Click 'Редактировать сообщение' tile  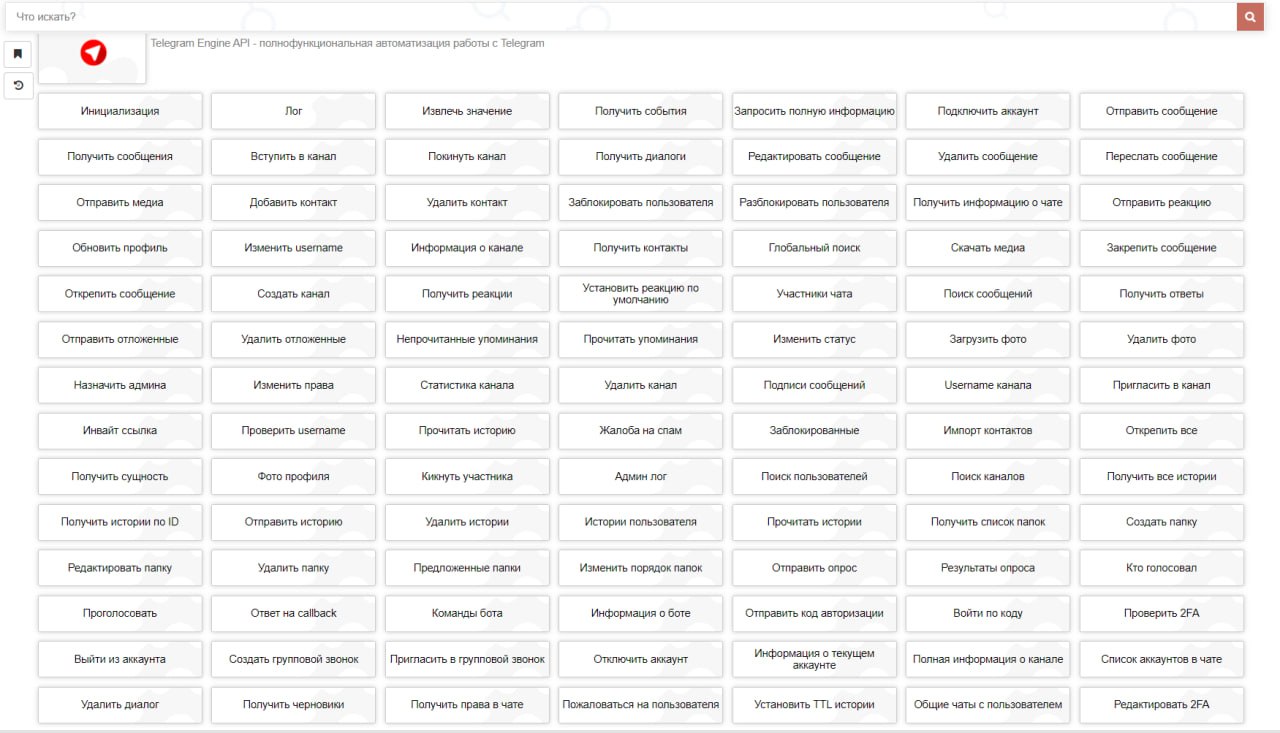point(815,157)
